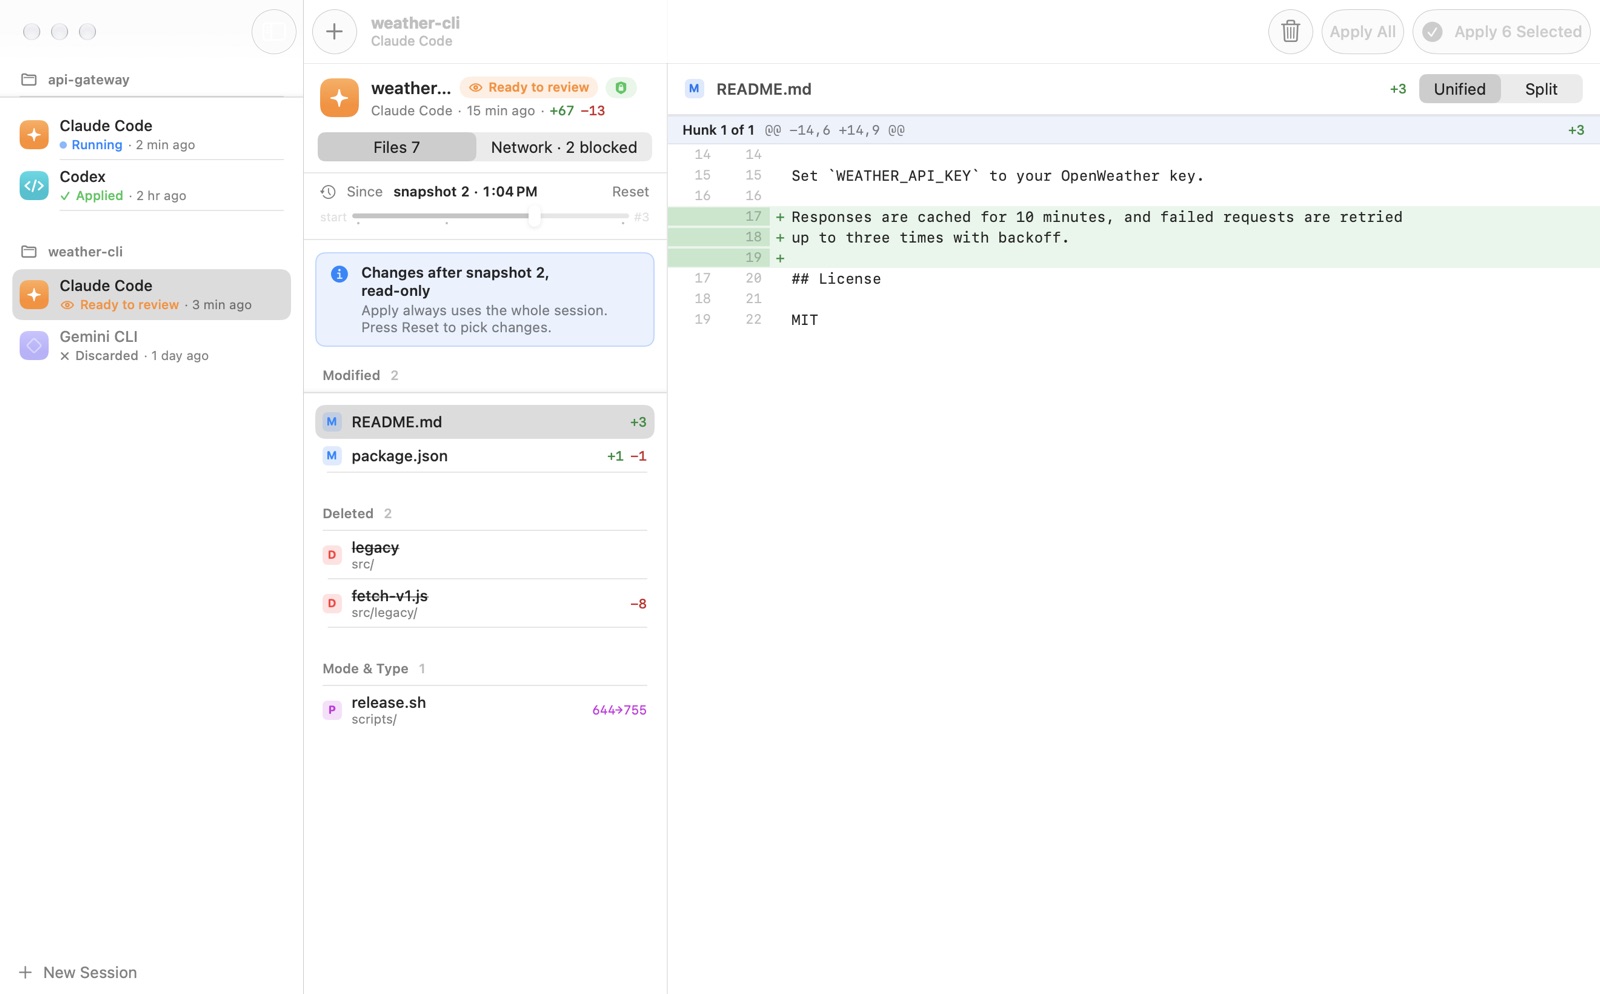Click the D badge beside fetch-v1.js
Viewport: 1600px width, 994px height.
(332, 604)
